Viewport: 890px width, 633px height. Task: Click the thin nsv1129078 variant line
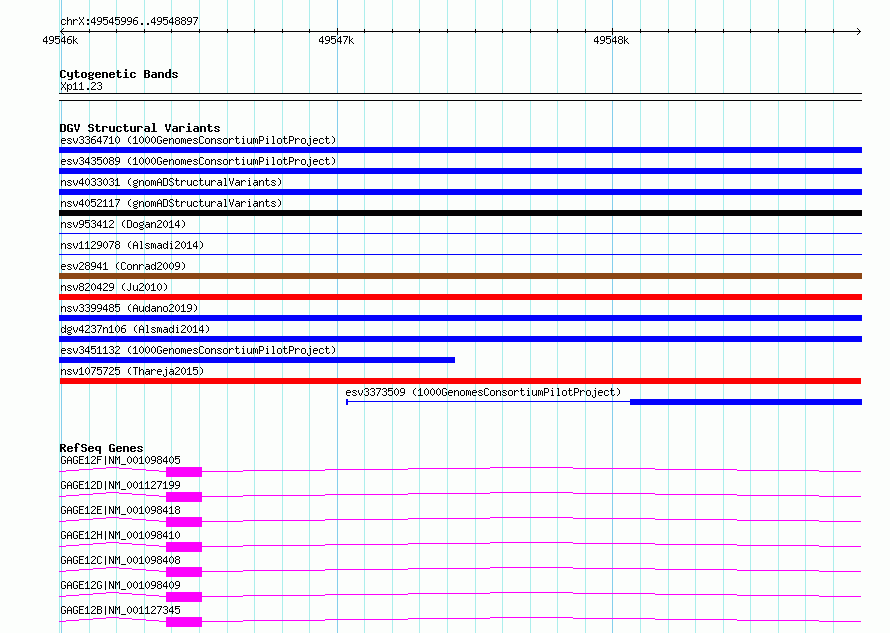(460, 254)
